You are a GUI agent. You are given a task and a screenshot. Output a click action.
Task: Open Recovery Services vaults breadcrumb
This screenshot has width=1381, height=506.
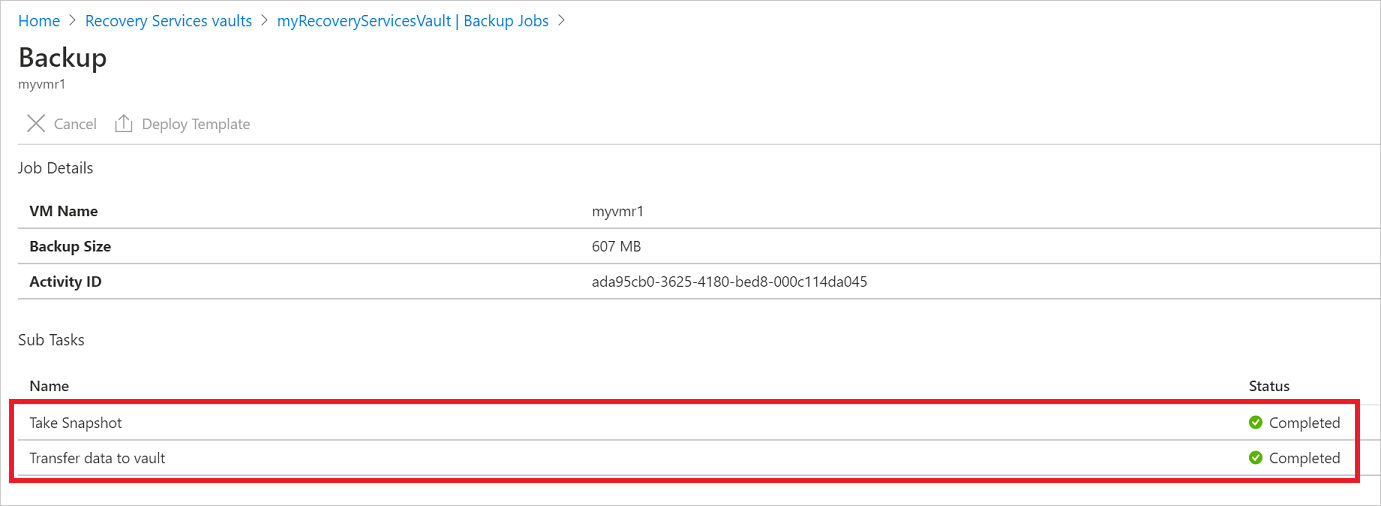tap(168, 21)
